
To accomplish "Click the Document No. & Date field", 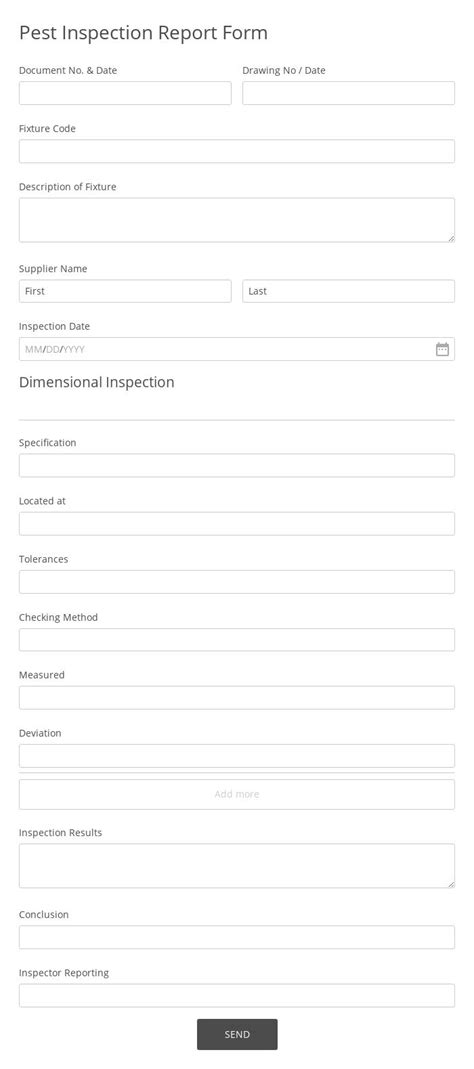I will point(125,93).
